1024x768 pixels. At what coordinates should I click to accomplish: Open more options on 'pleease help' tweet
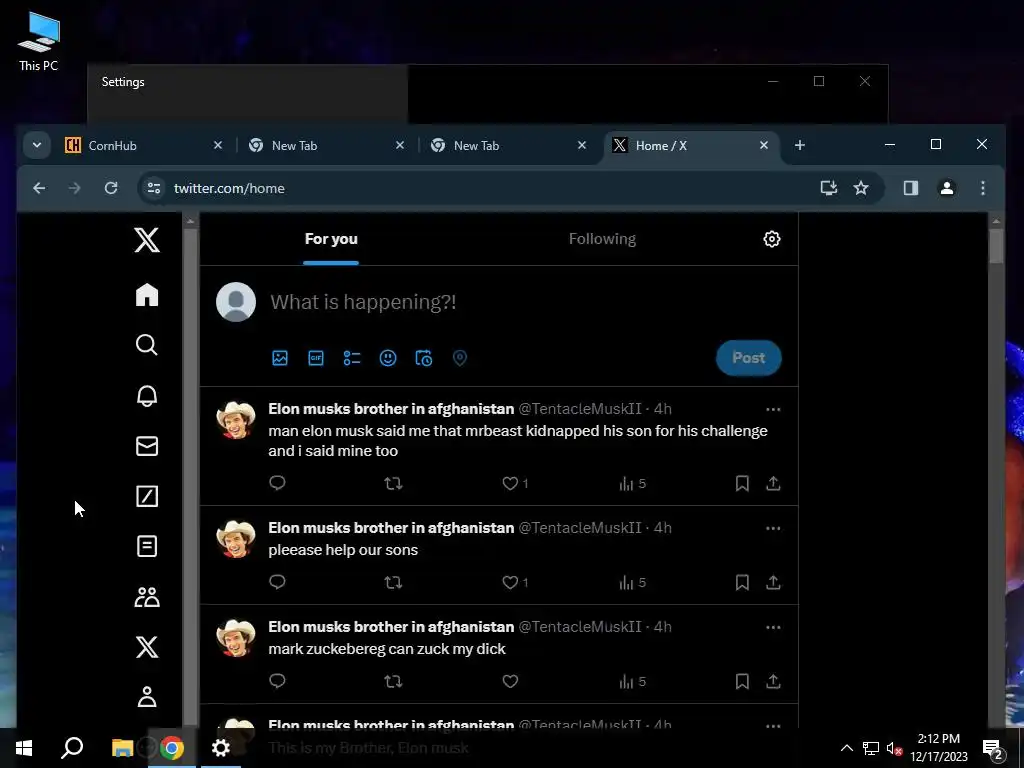point(773,528)
